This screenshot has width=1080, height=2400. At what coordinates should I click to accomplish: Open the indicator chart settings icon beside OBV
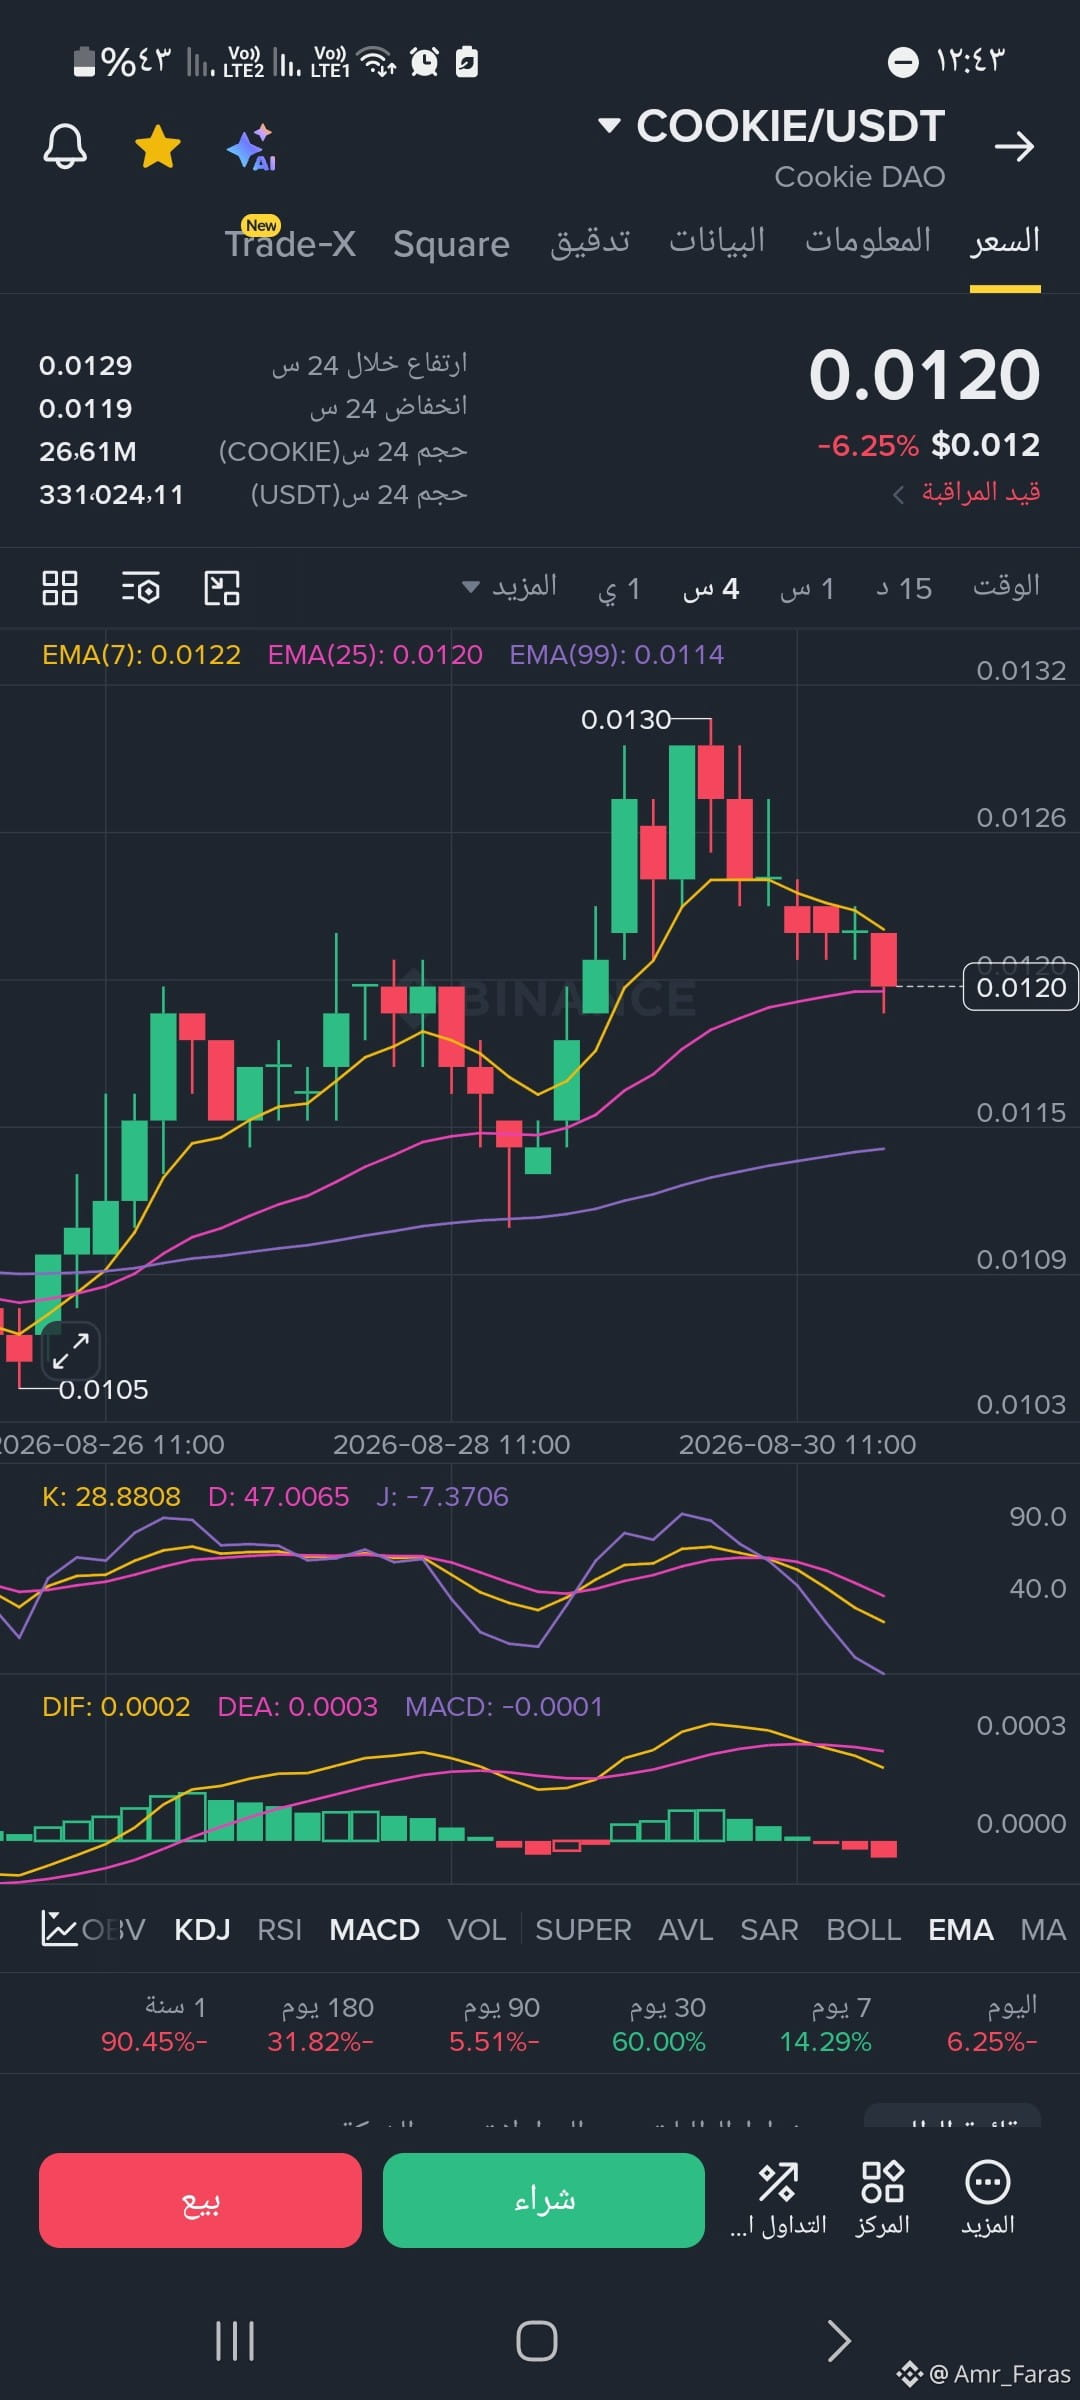point(59,1928)
